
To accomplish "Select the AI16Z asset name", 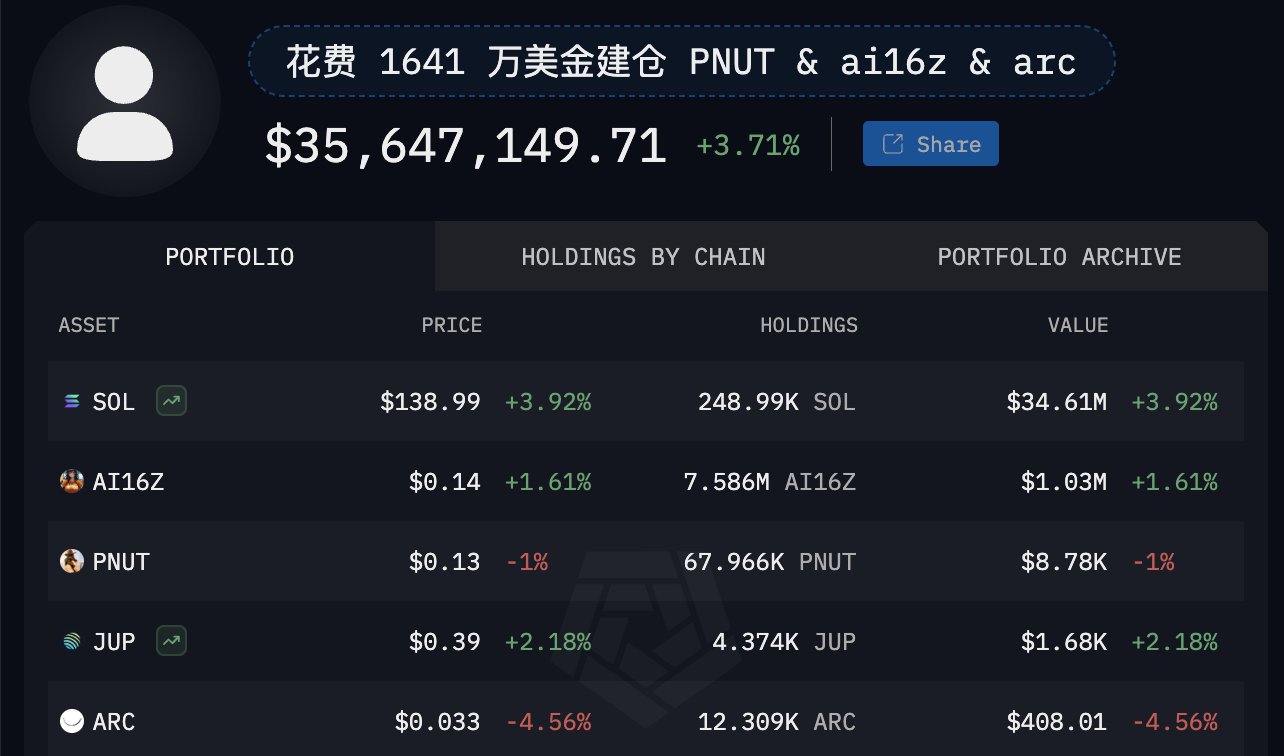I will click(x=128, y=482).
